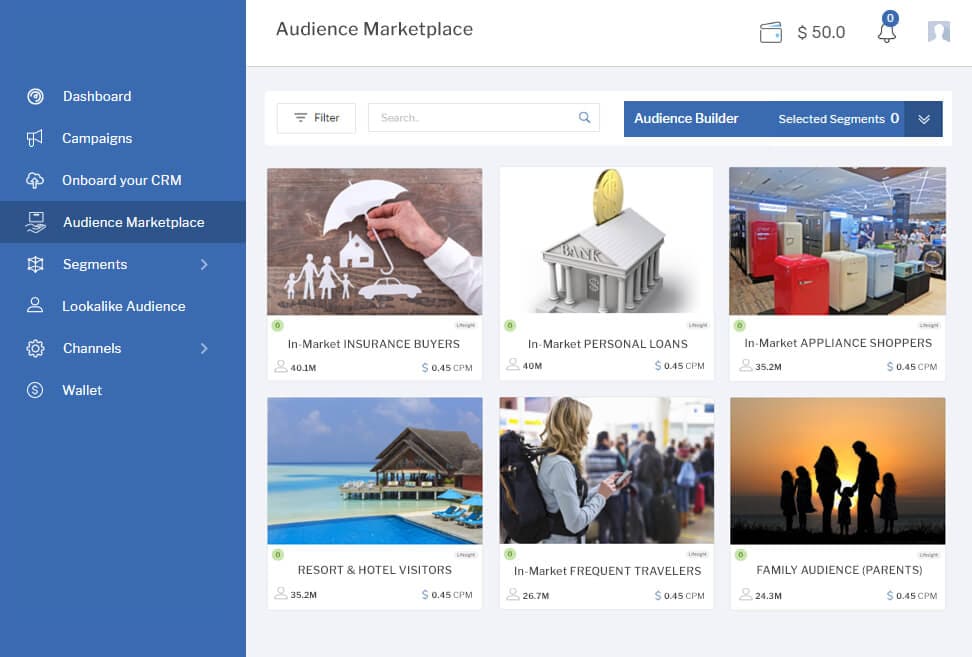972x657 pixels.
Task: Open Onboard your CRM menu item
Action: point(123,180)
